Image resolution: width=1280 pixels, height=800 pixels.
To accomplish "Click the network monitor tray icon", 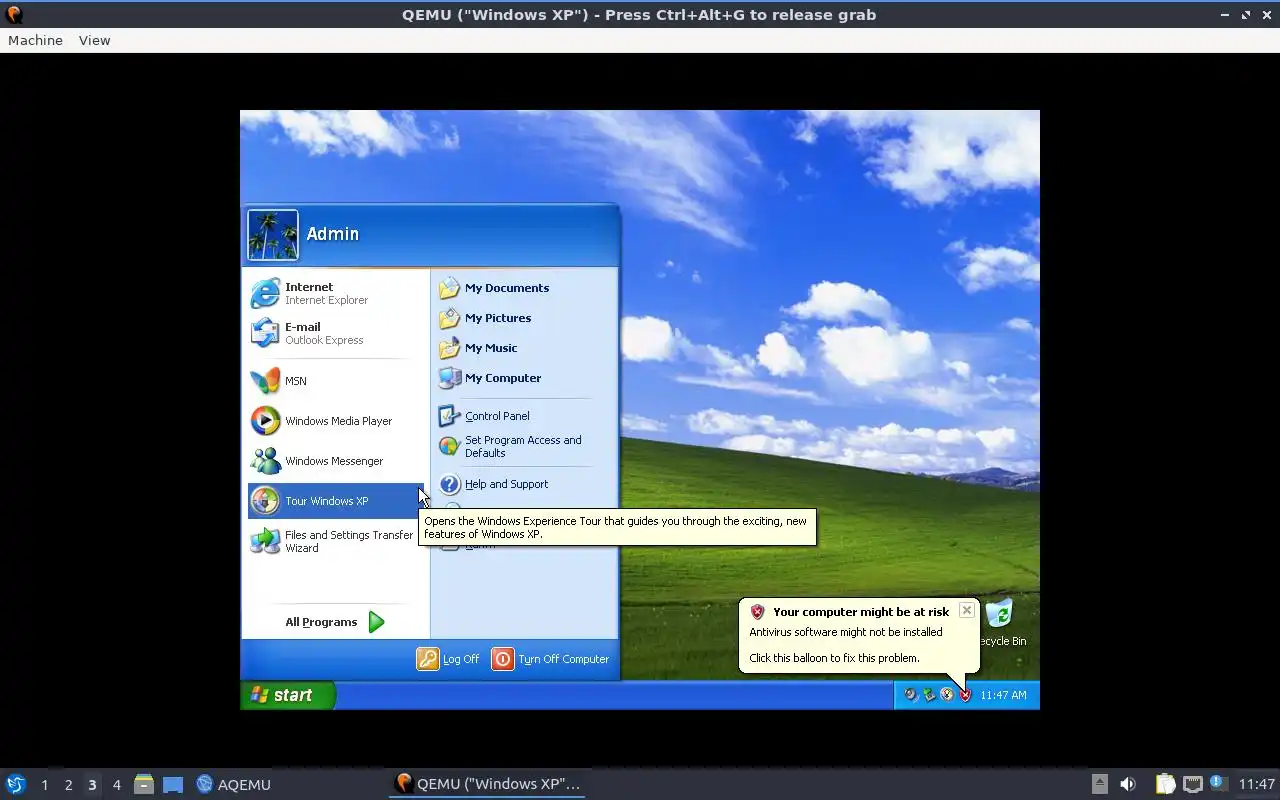I will [1192, 784].
